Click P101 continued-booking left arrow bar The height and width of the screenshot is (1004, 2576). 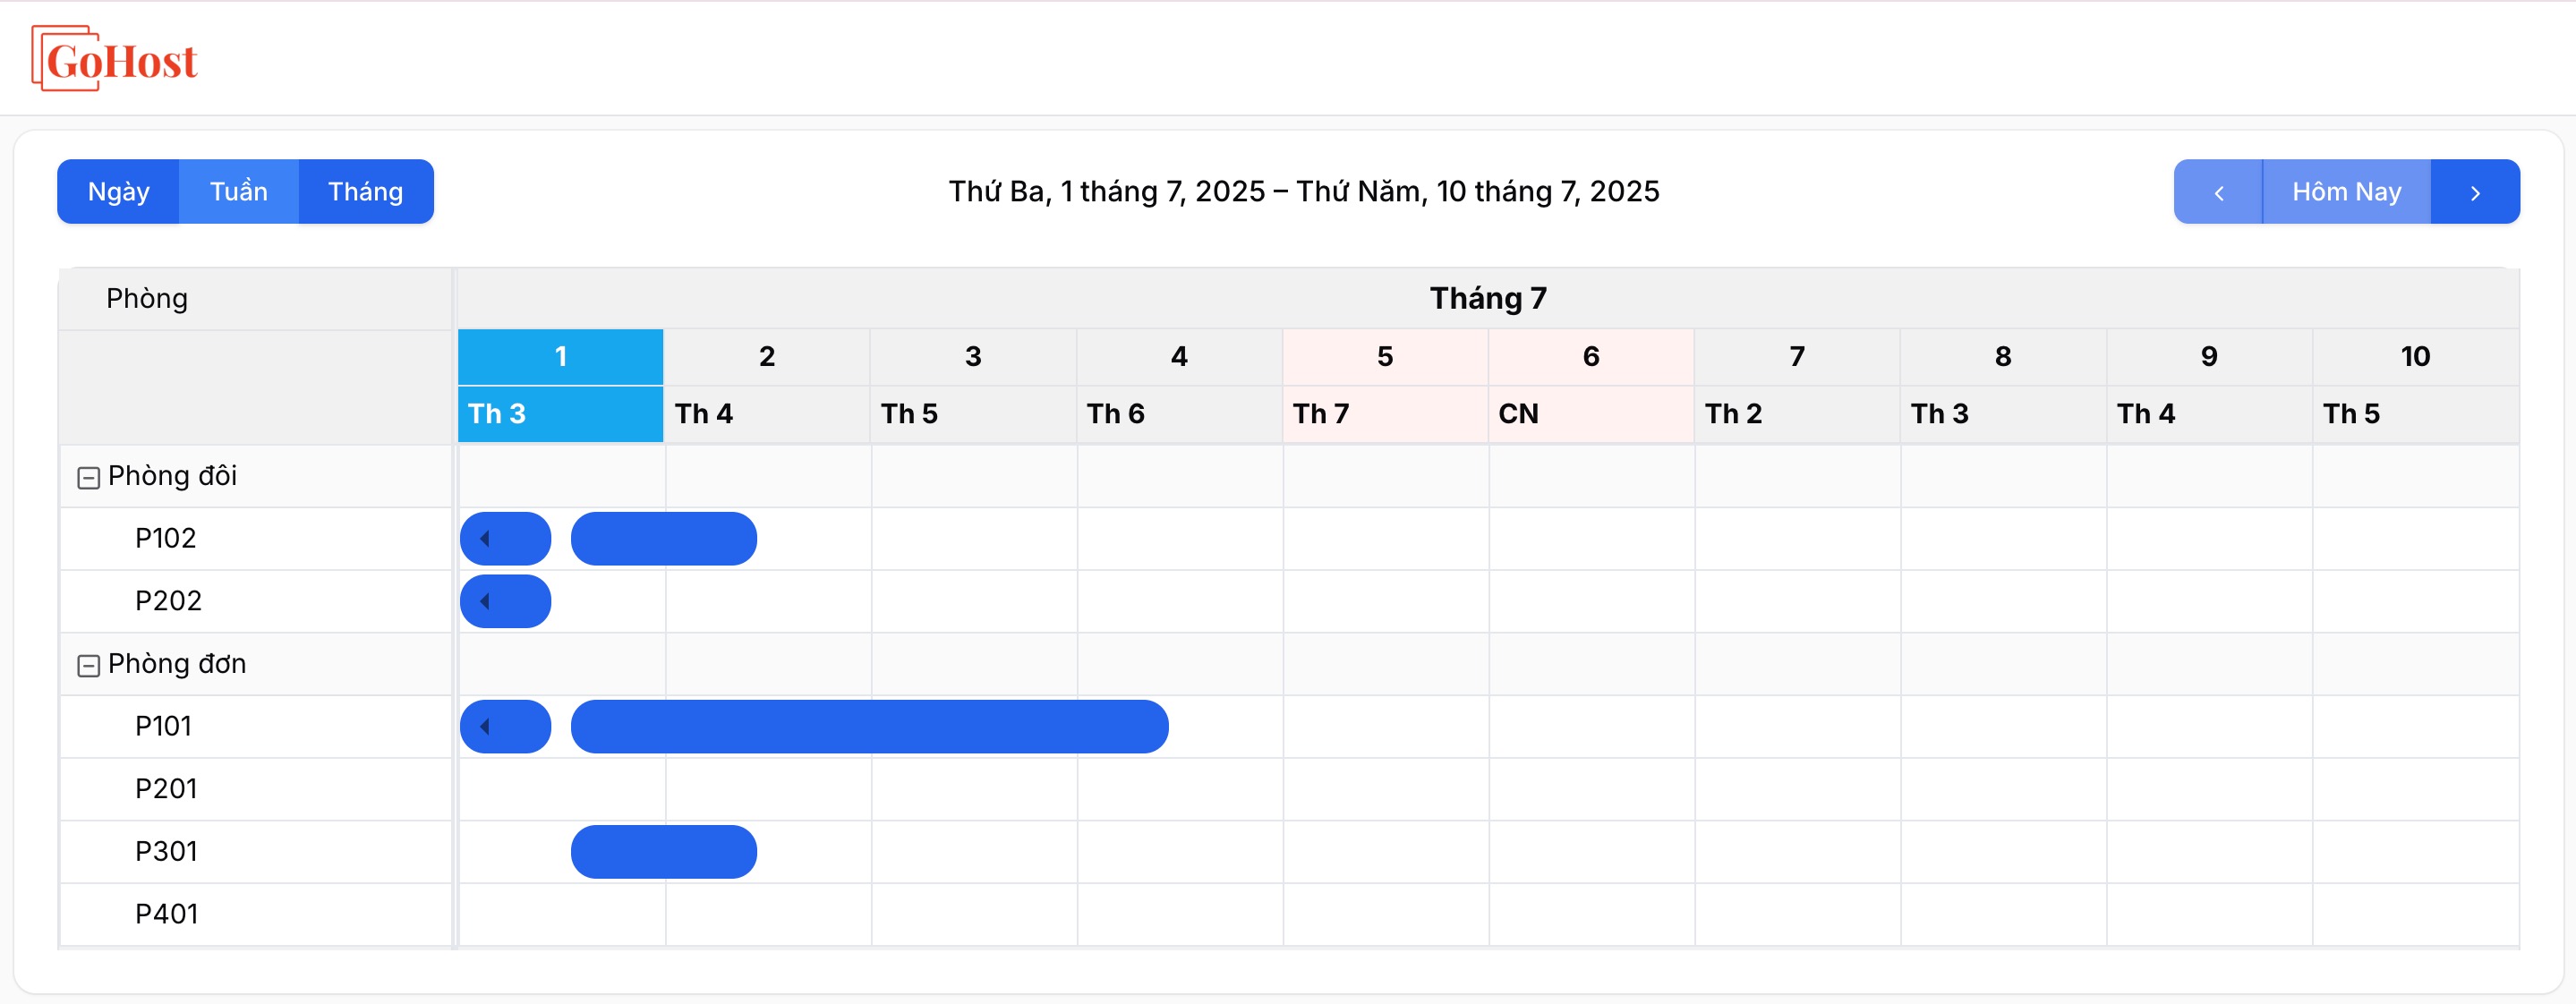click(505, 727)
